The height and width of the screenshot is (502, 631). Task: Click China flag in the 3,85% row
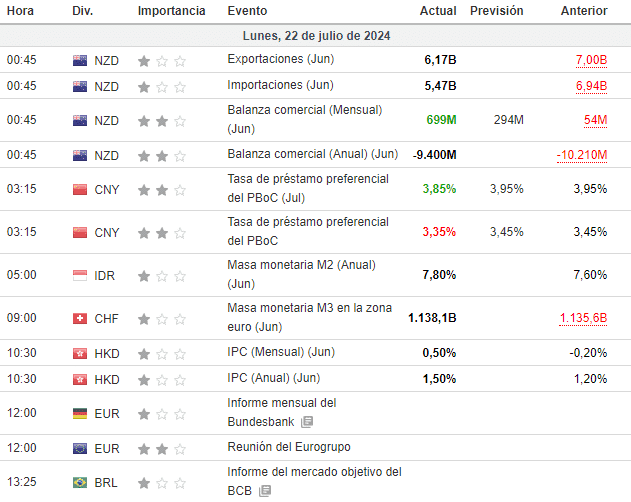click(80, 189)
